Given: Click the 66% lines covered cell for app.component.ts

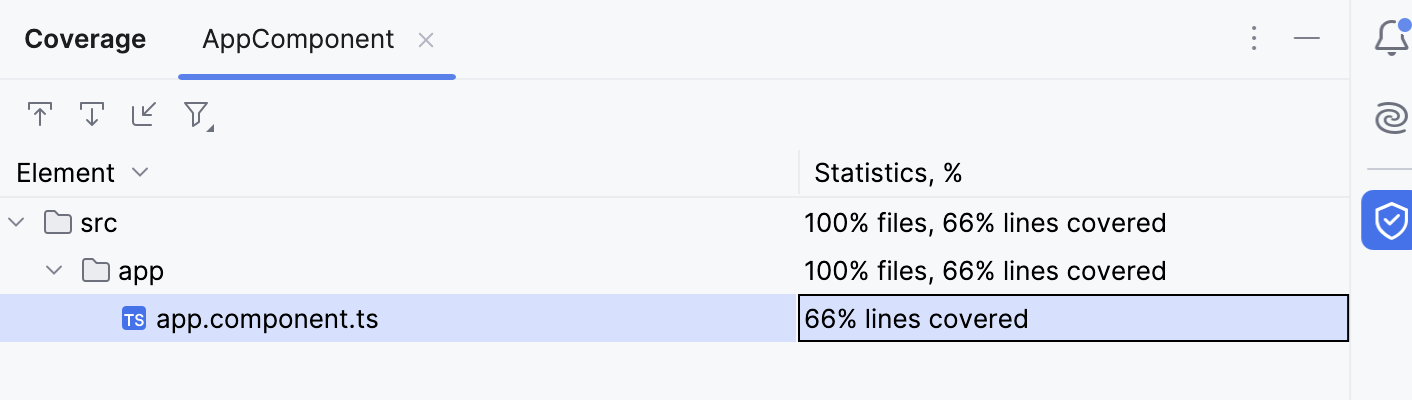Looking at the screenshot, I should (x=916, y=319).
